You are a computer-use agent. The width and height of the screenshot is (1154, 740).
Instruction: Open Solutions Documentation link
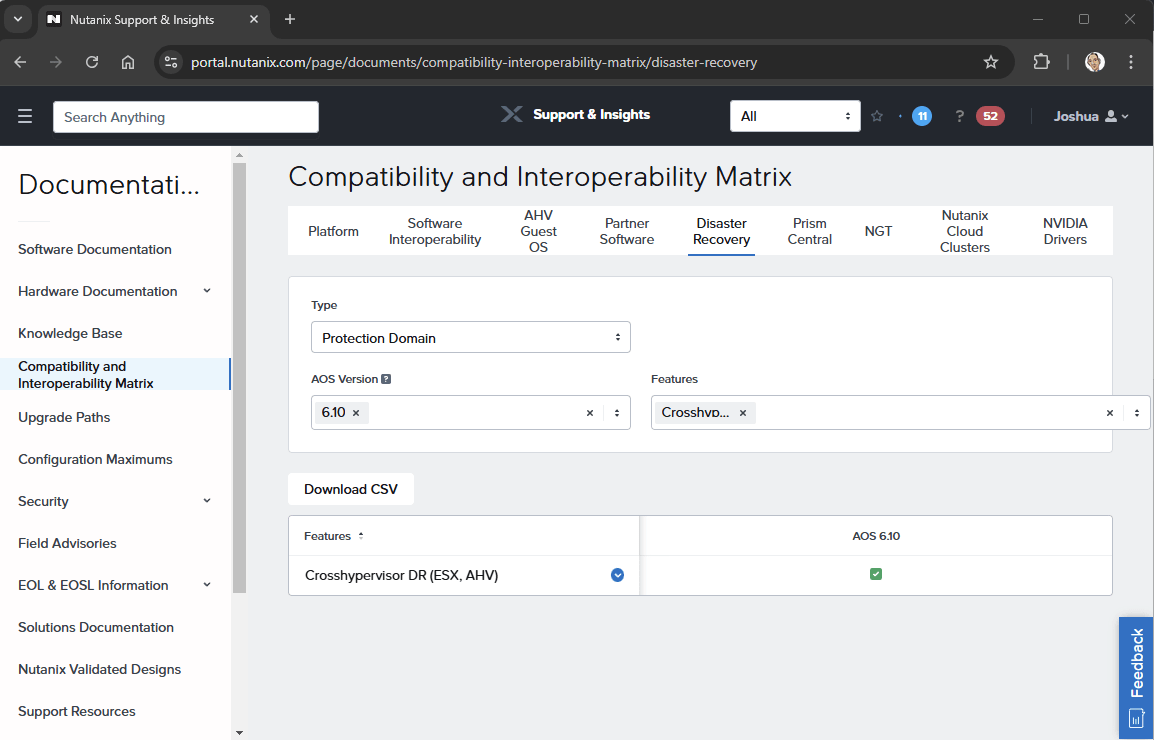tap(96, 627)
